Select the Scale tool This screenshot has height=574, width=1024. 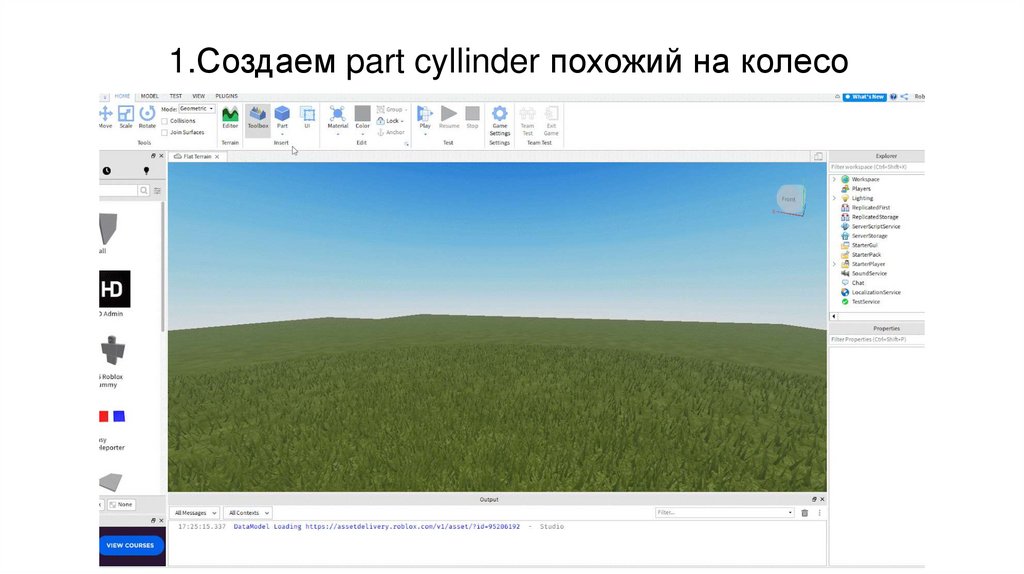pyautogui.click(x=126, y=117)
